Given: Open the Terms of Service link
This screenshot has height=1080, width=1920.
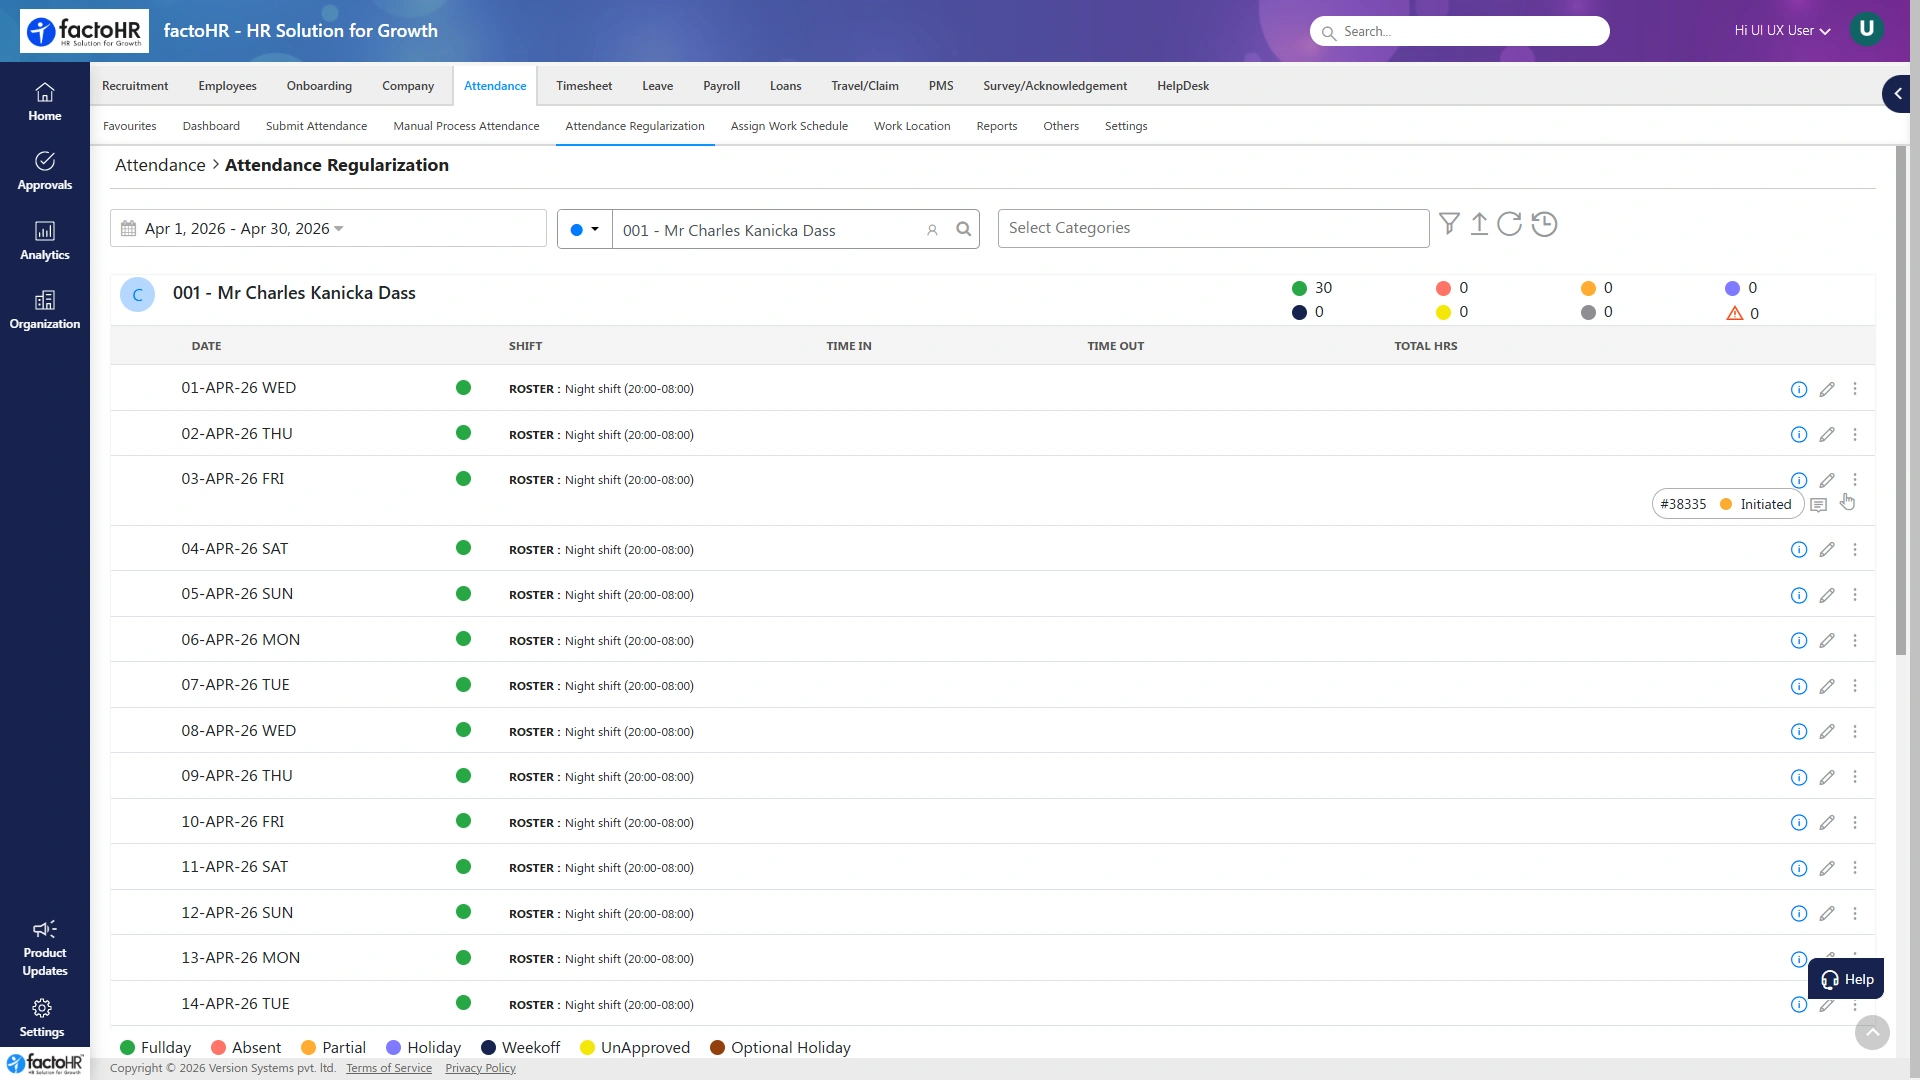Looking at the screenshot, I should [x=389, y=1068].
